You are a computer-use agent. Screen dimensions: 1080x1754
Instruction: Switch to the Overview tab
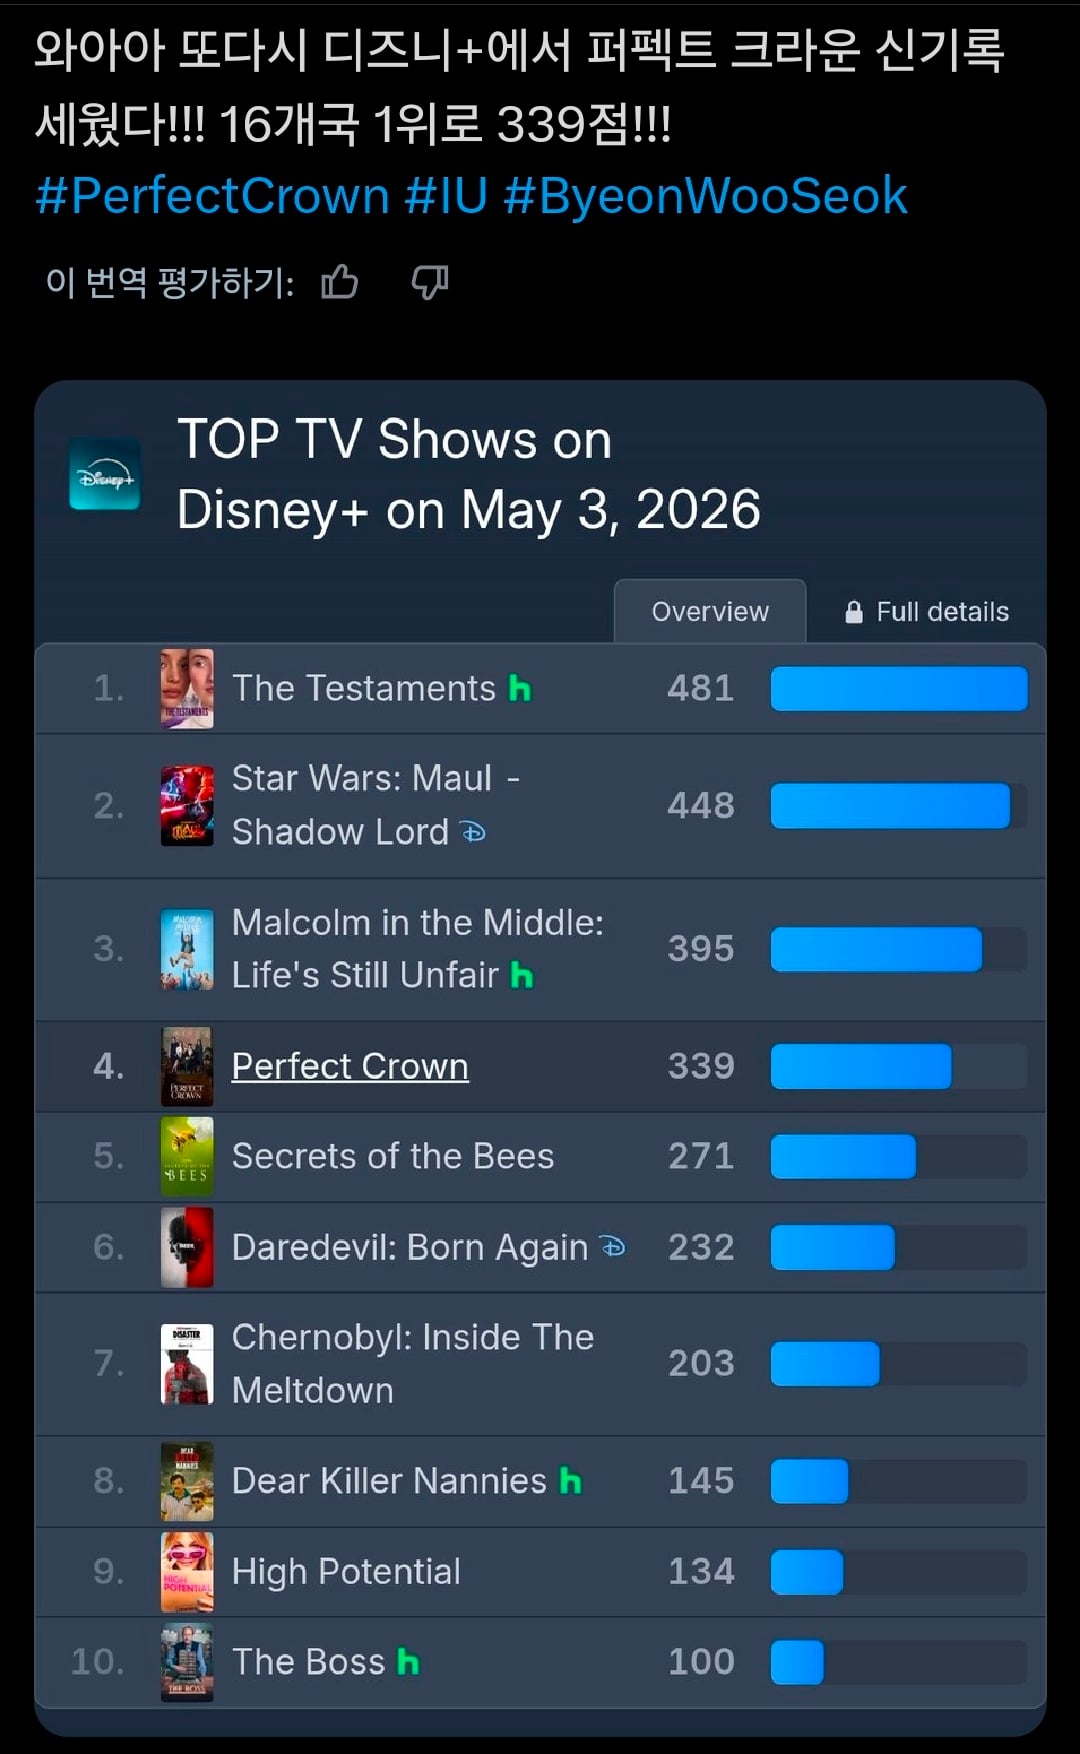tap(710, 611)
